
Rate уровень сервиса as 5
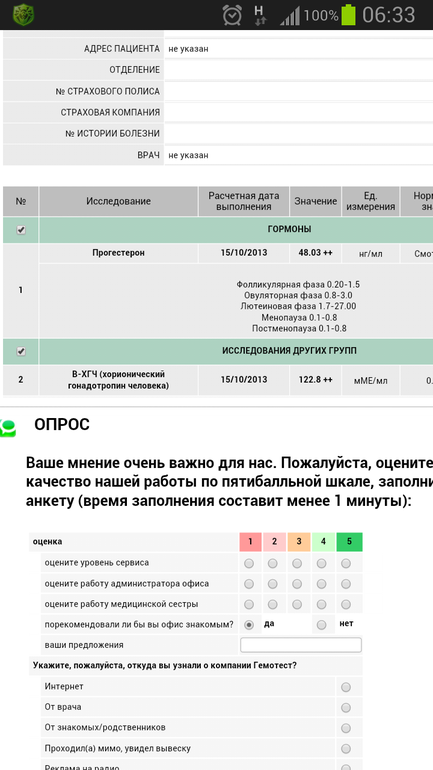[x=346, y=563]
